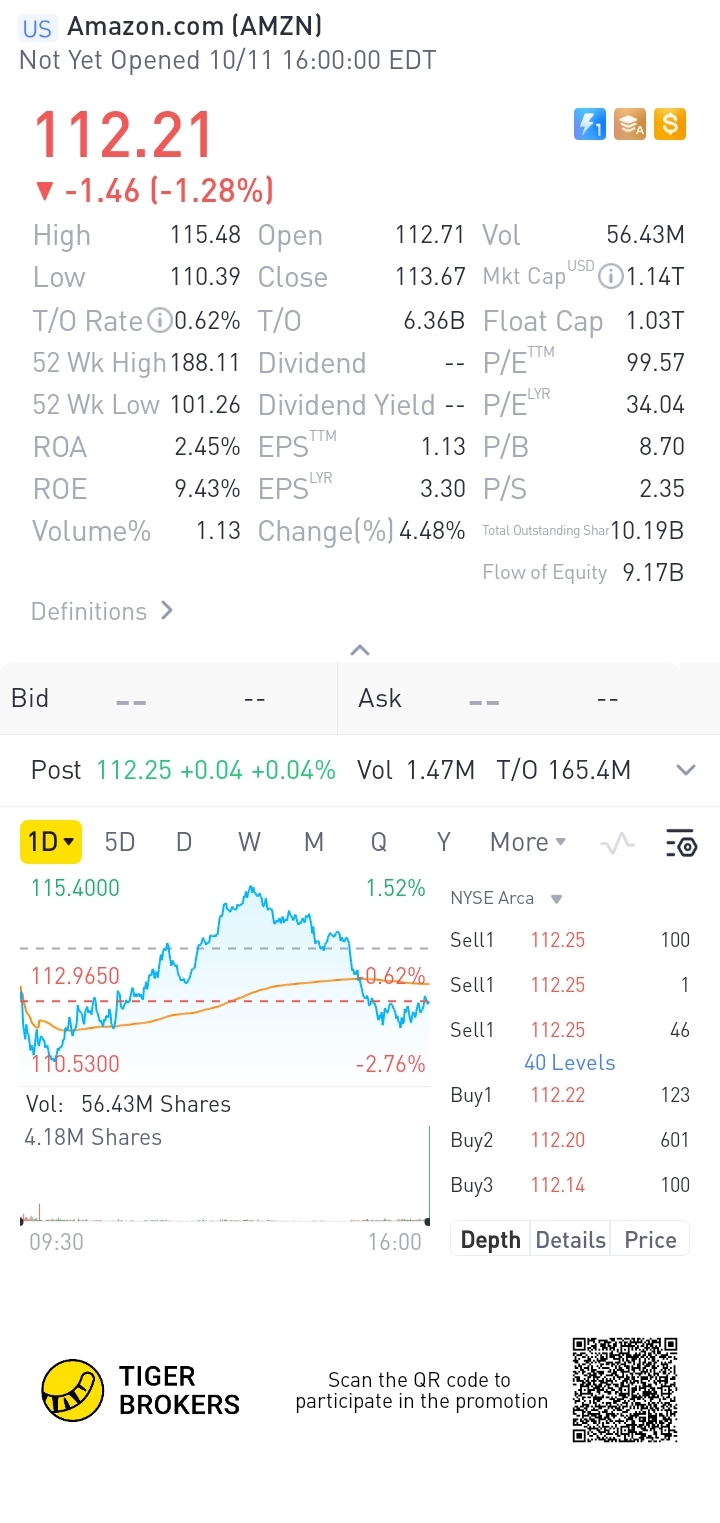Tap the orange stacked layers icon

629,124
